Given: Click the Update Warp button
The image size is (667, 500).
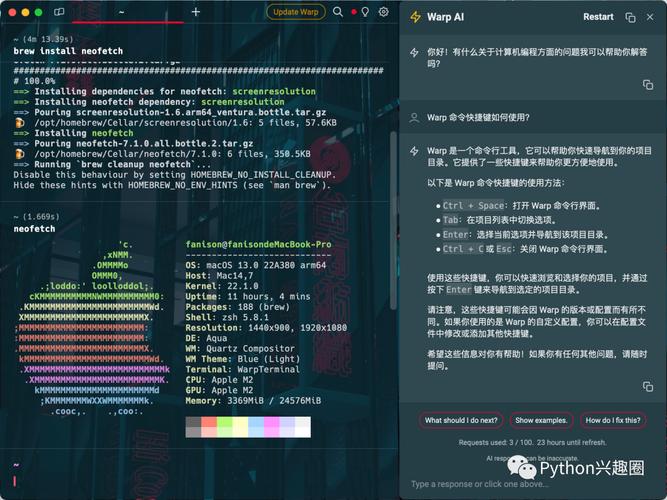Looking at the screenshot, I should click(x=296, y=12).
